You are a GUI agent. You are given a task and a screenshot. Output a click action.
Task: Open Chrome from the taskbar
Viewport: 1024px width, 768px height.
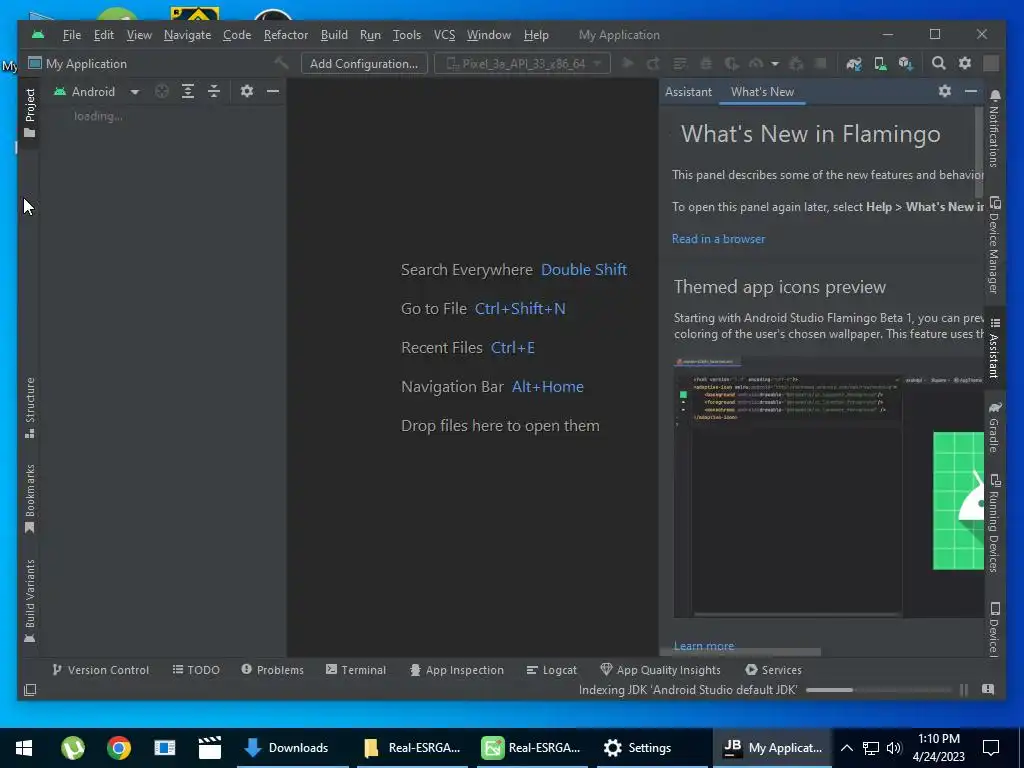[119, 748]
